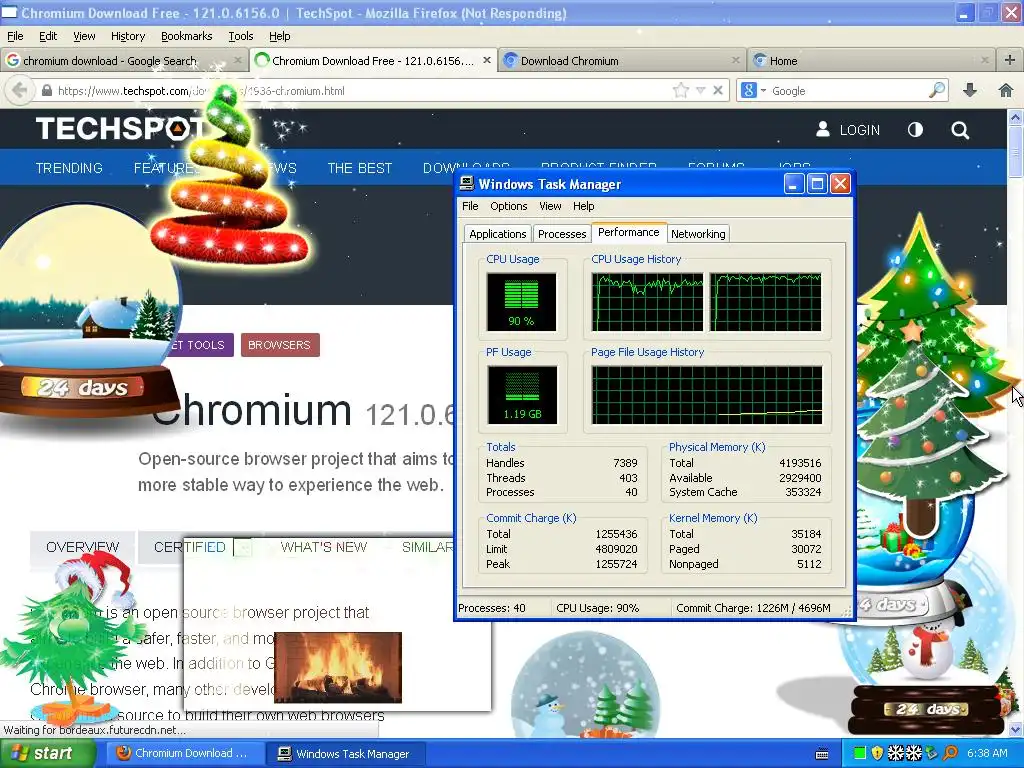Viewport: 1024px width, 768px height.
Task: Select the OVERVIEW section tab
Action: (x=82, y=547)
